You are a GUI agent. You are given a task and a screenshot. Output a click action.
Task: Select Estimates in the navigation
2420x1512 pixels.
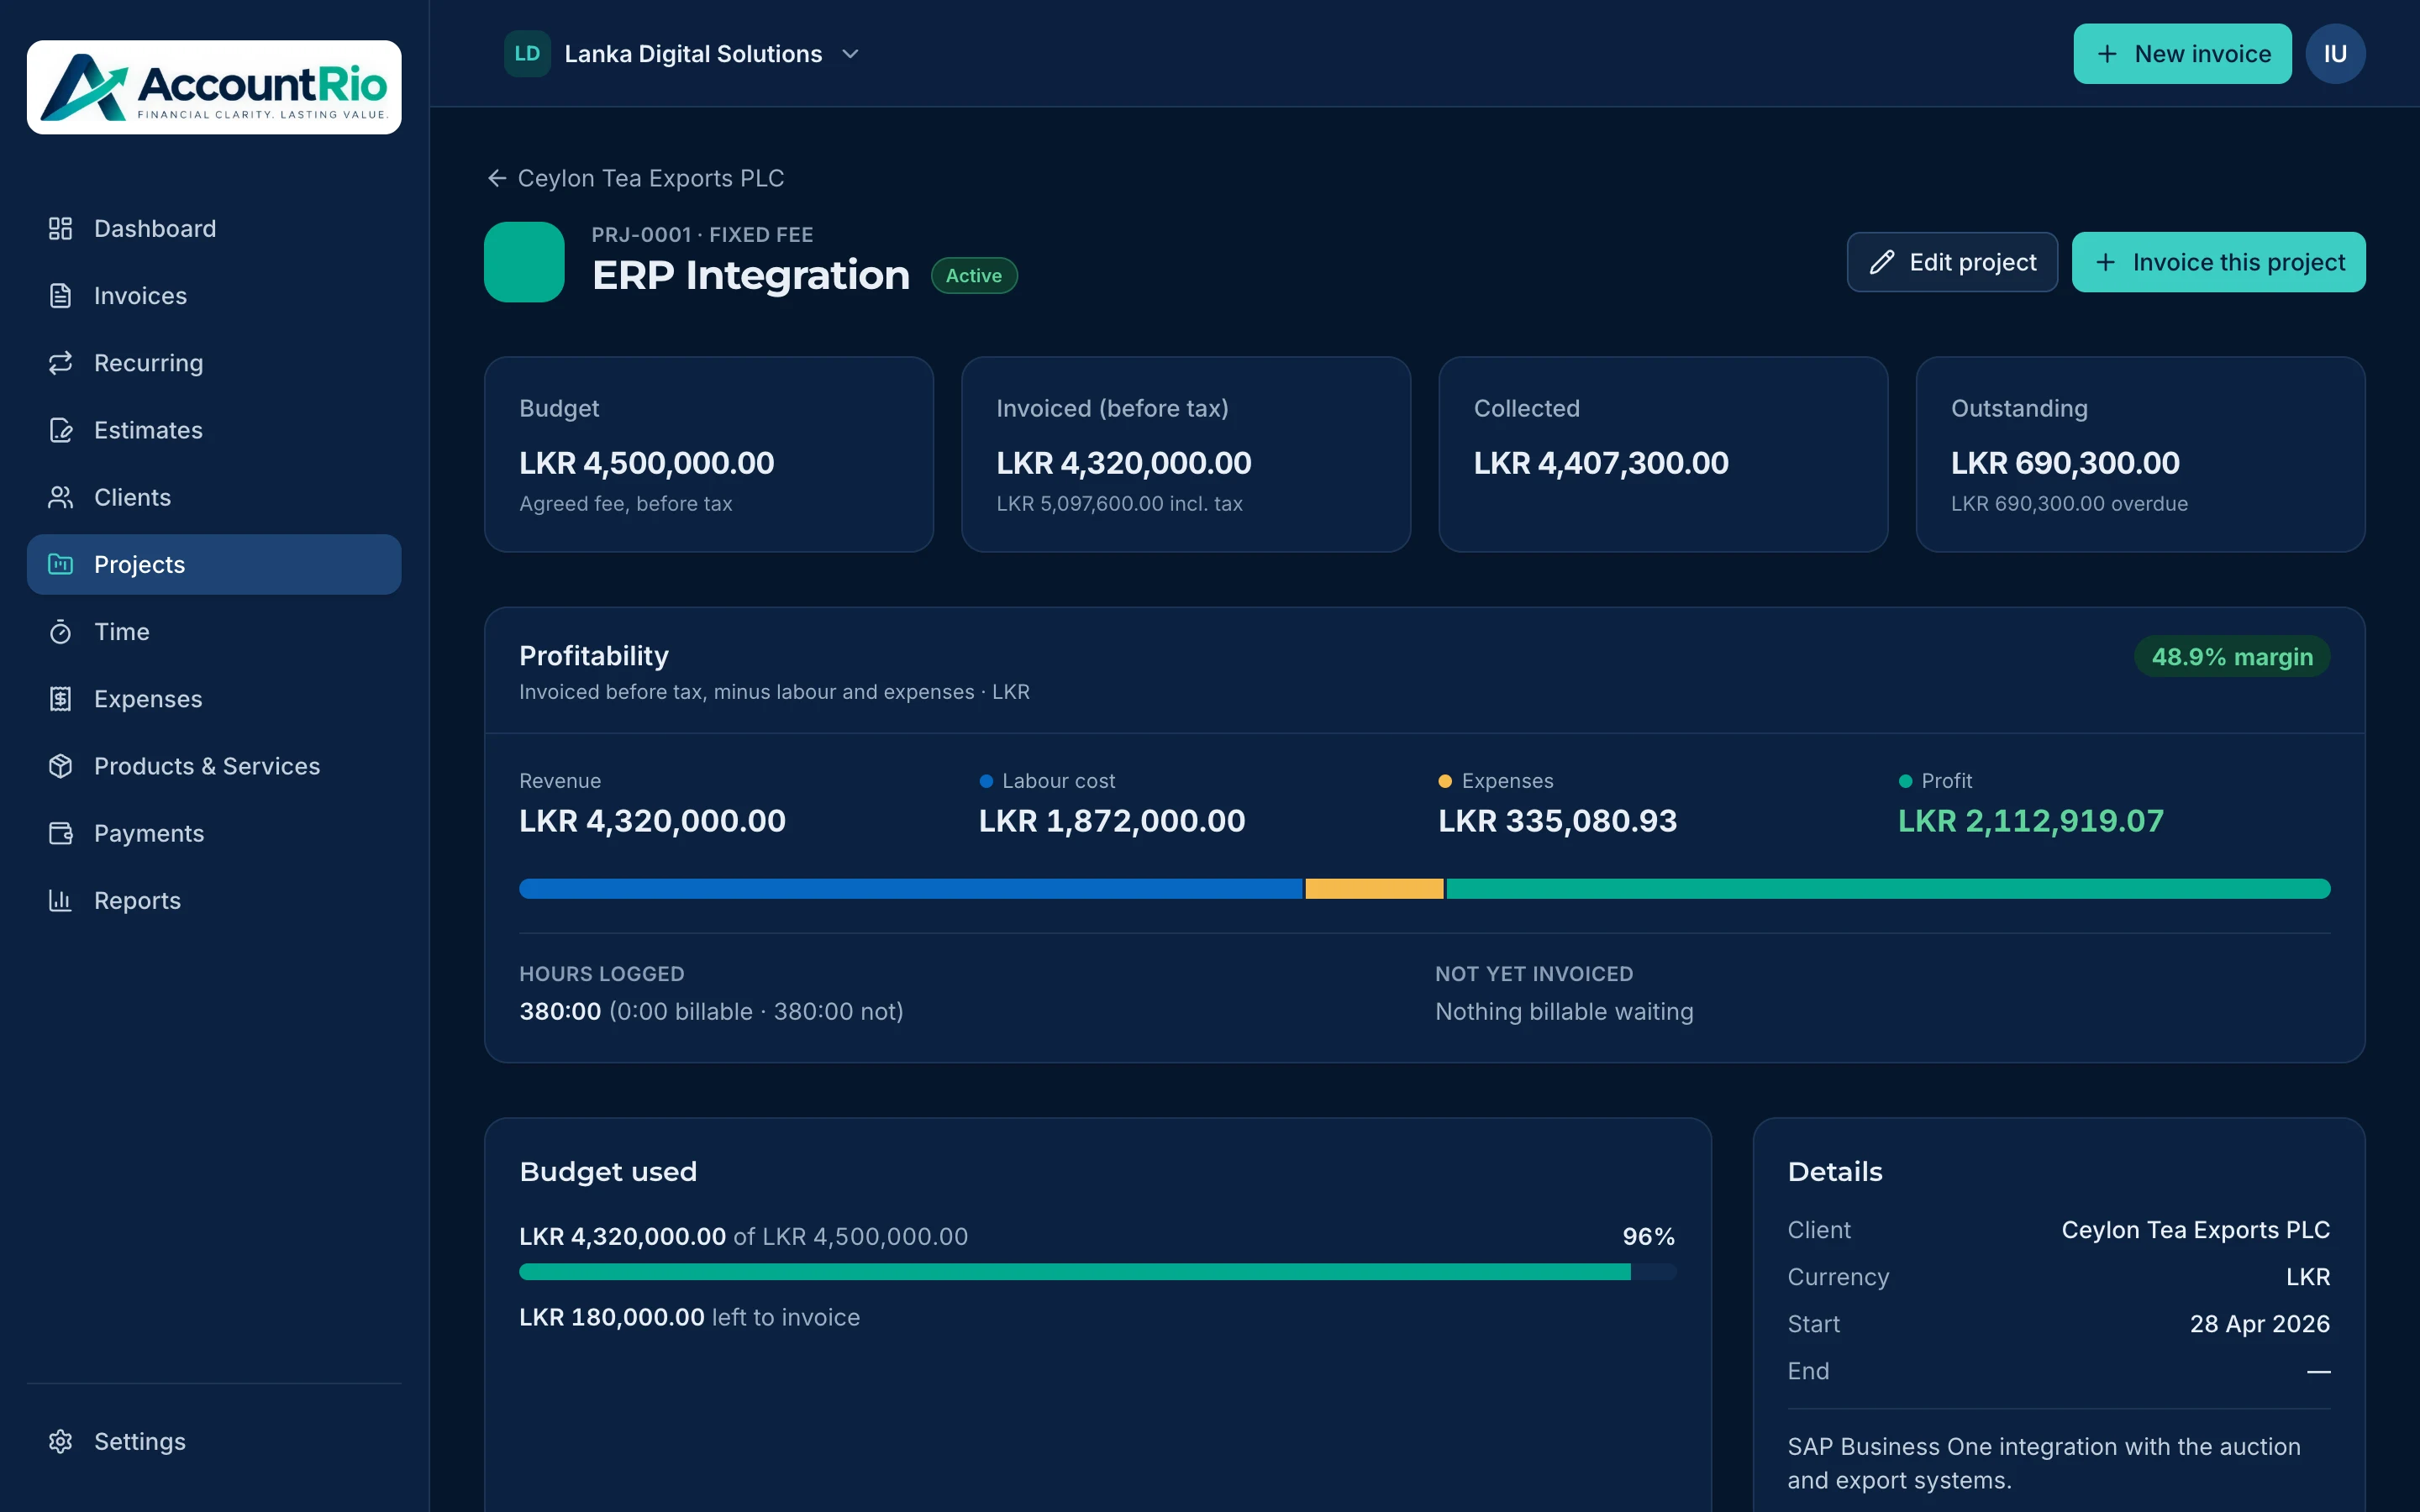[214, 430]
